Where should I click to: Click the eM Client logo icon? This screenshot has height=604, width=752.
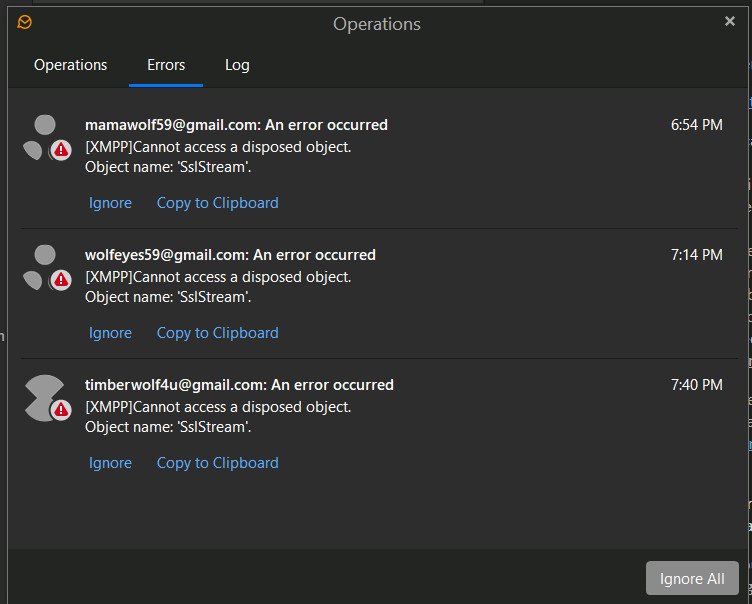(x=25, y=23)
